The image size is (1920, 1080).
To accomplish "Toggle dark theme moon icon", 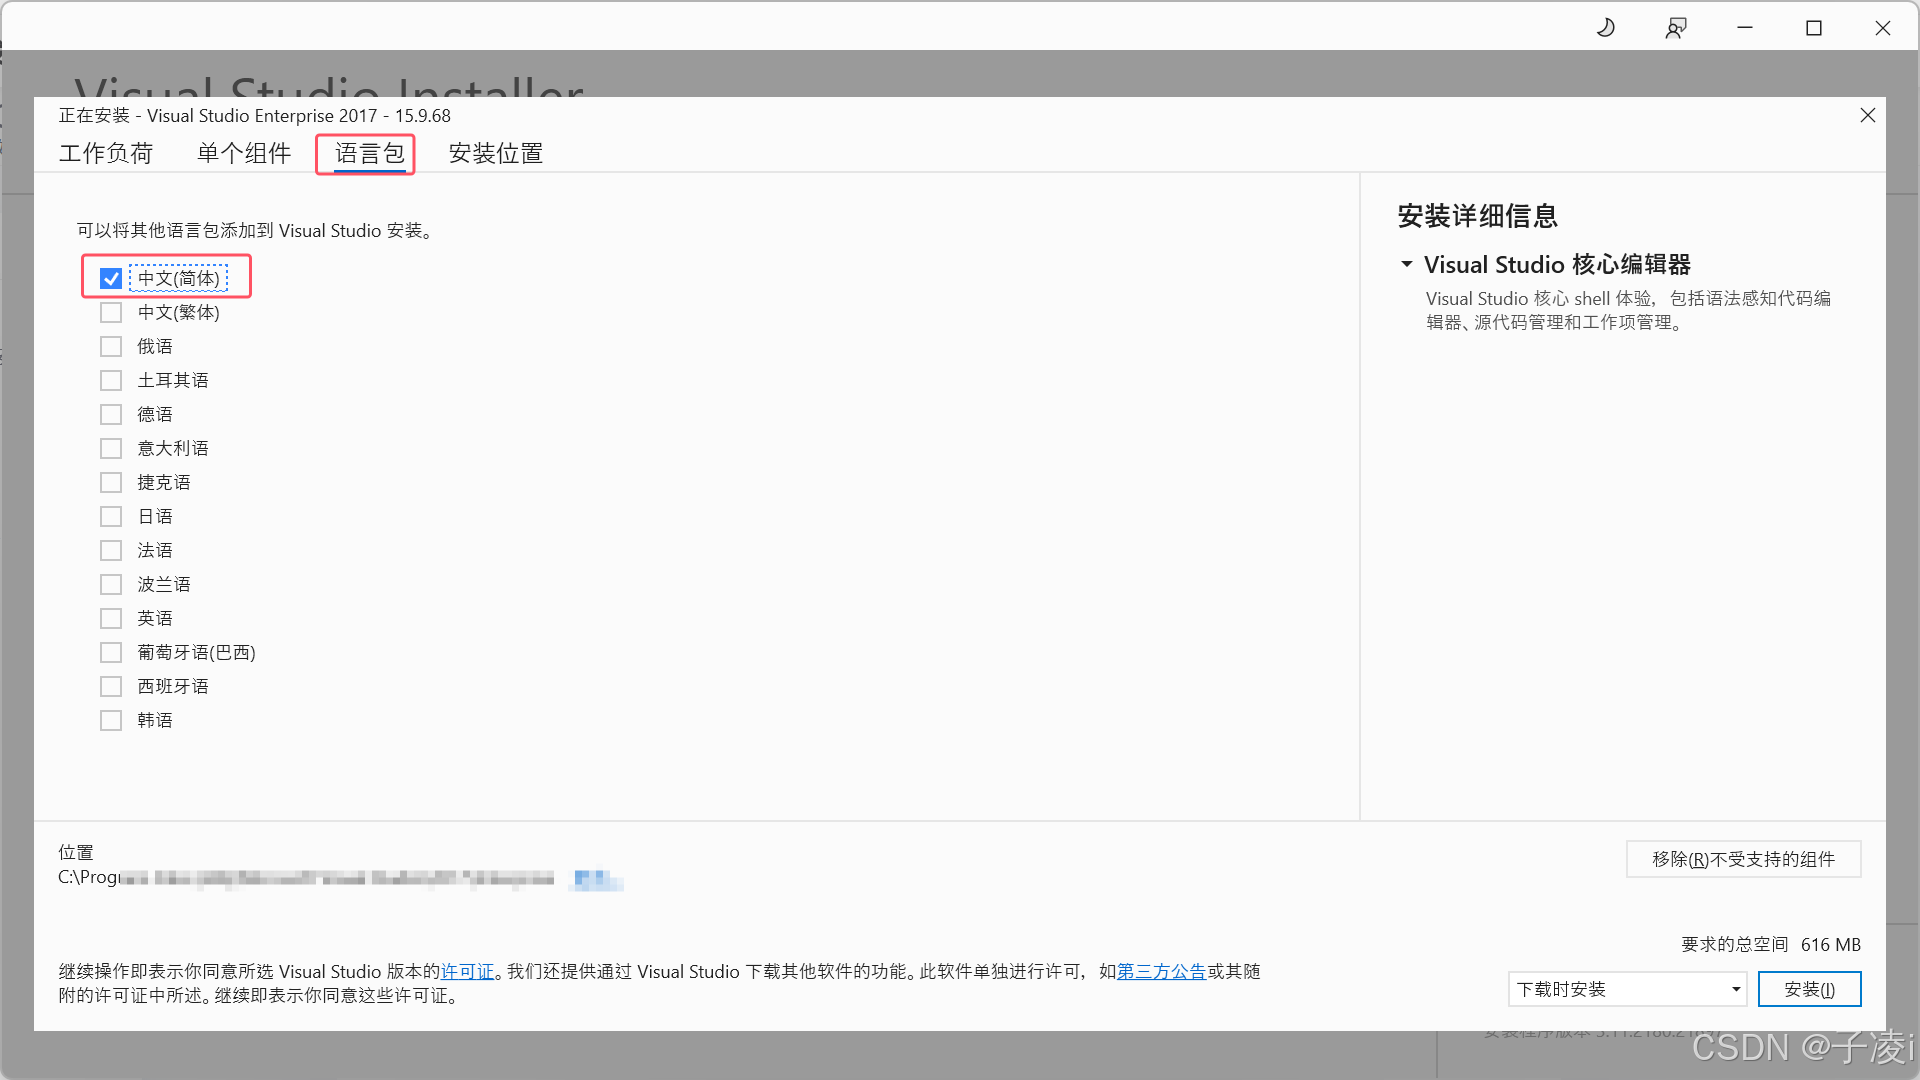I will 1606,28.
